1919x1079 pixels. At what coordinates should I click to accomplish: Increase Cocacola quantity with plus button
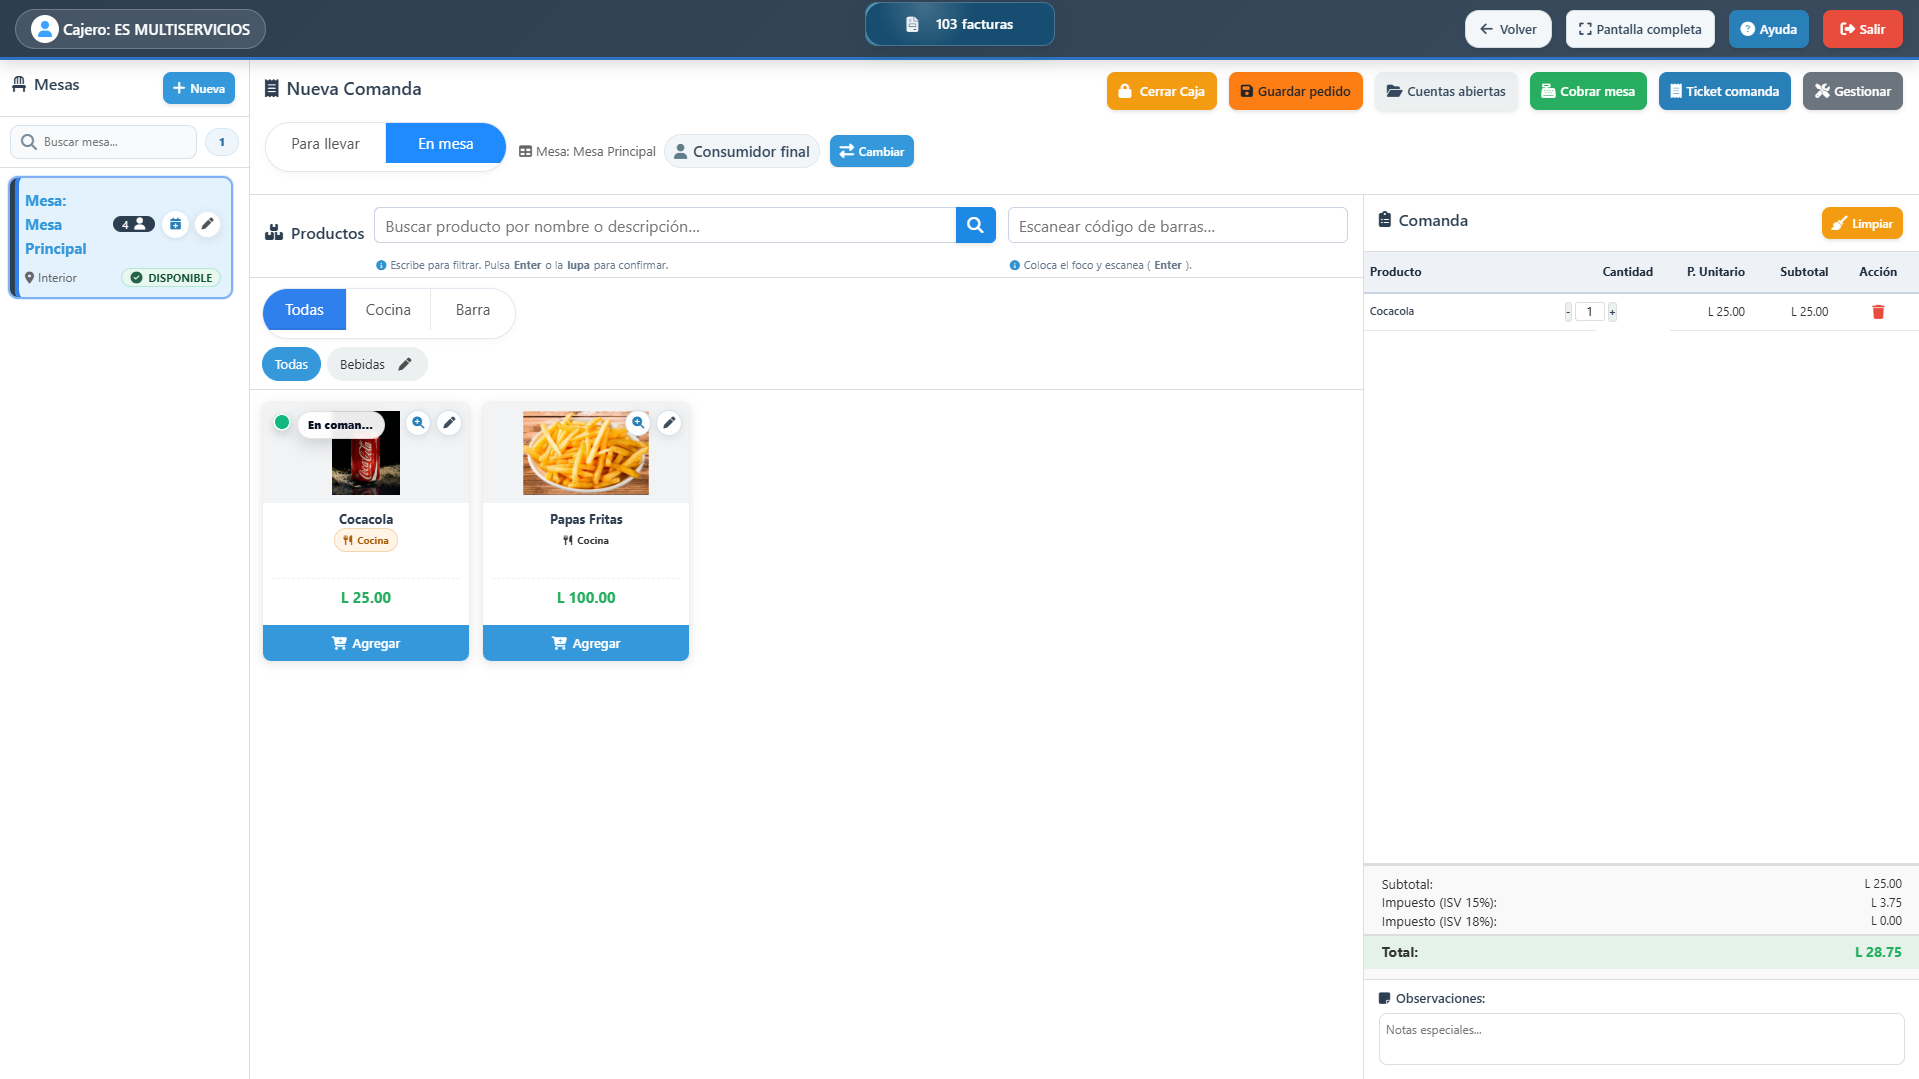1612,312
